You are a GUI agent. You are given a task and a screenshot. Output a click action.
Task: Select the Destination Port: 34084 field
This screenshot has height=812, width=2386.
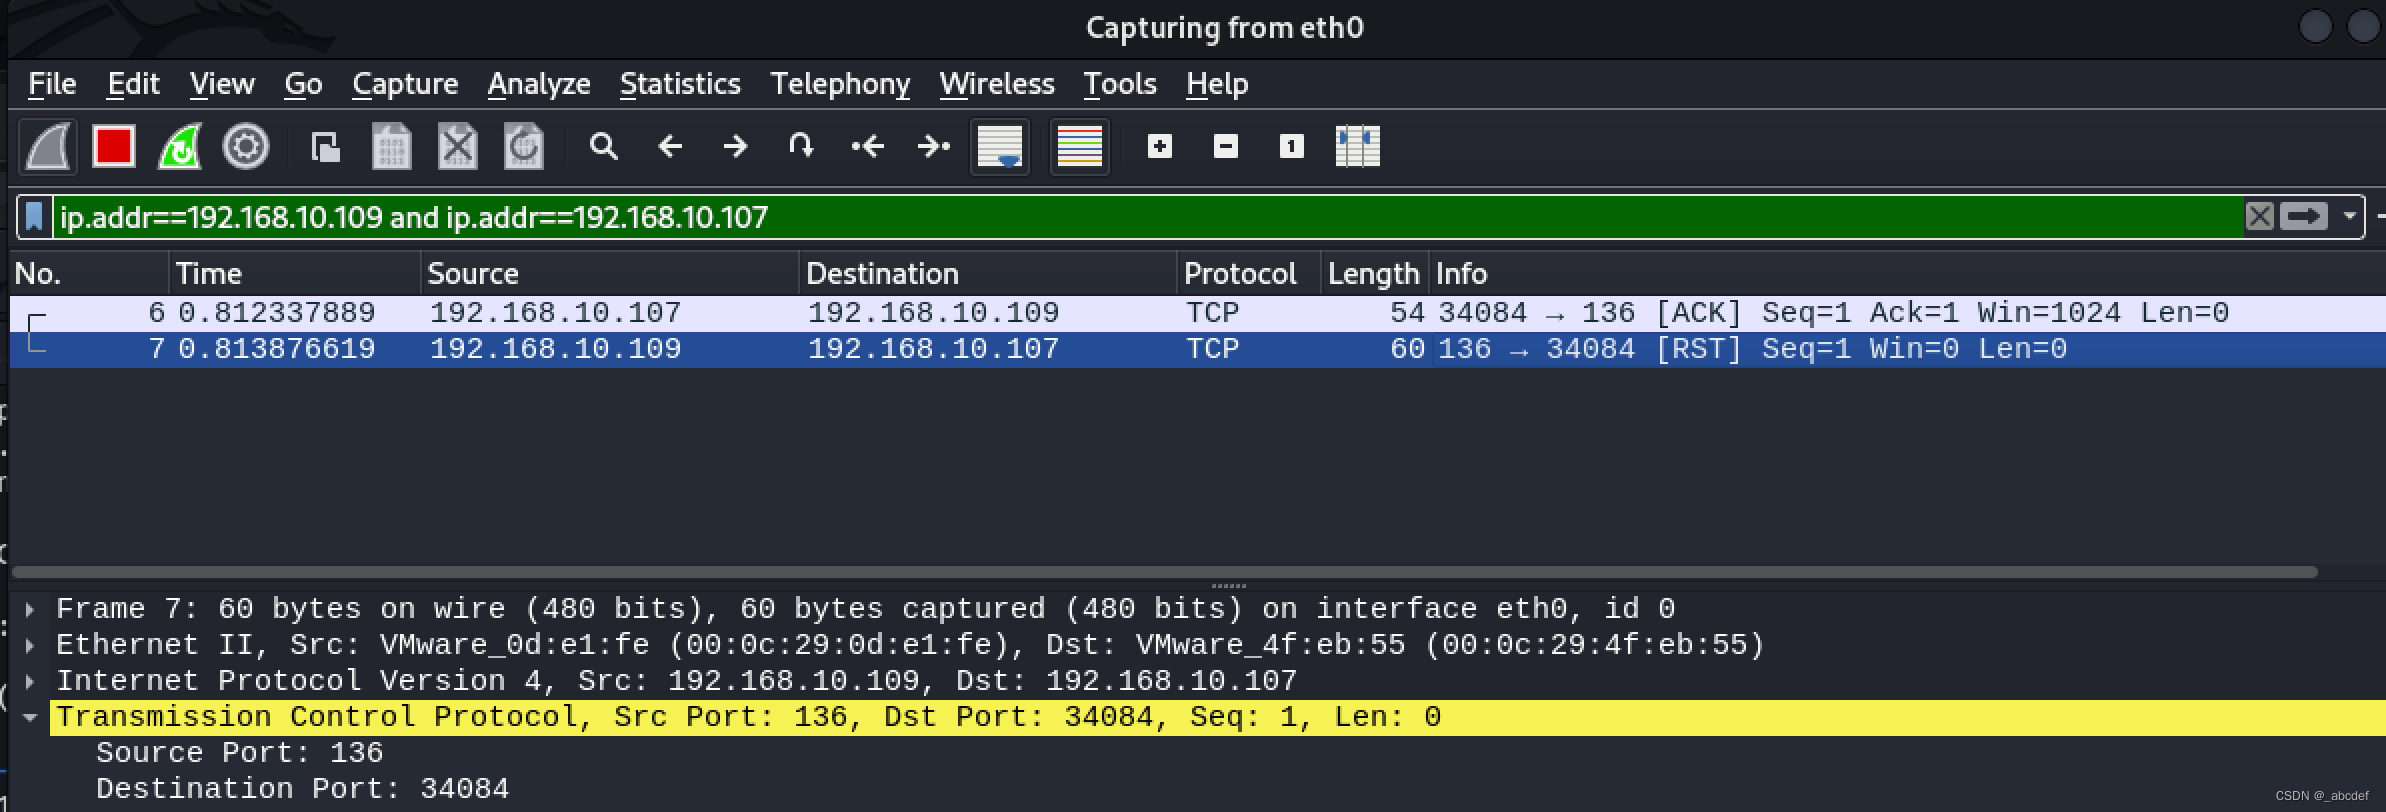coord(302,789)
